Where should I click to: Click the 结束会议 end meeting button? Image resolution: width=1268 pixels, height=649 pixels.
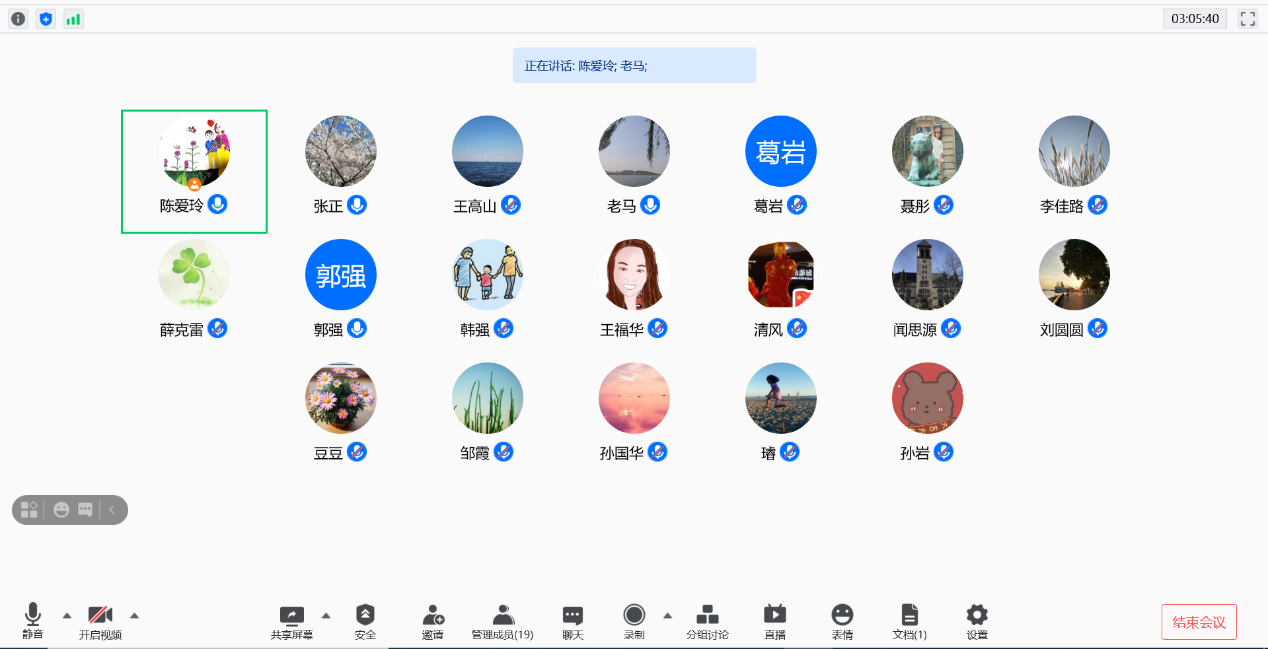[x=1199, y=622]
